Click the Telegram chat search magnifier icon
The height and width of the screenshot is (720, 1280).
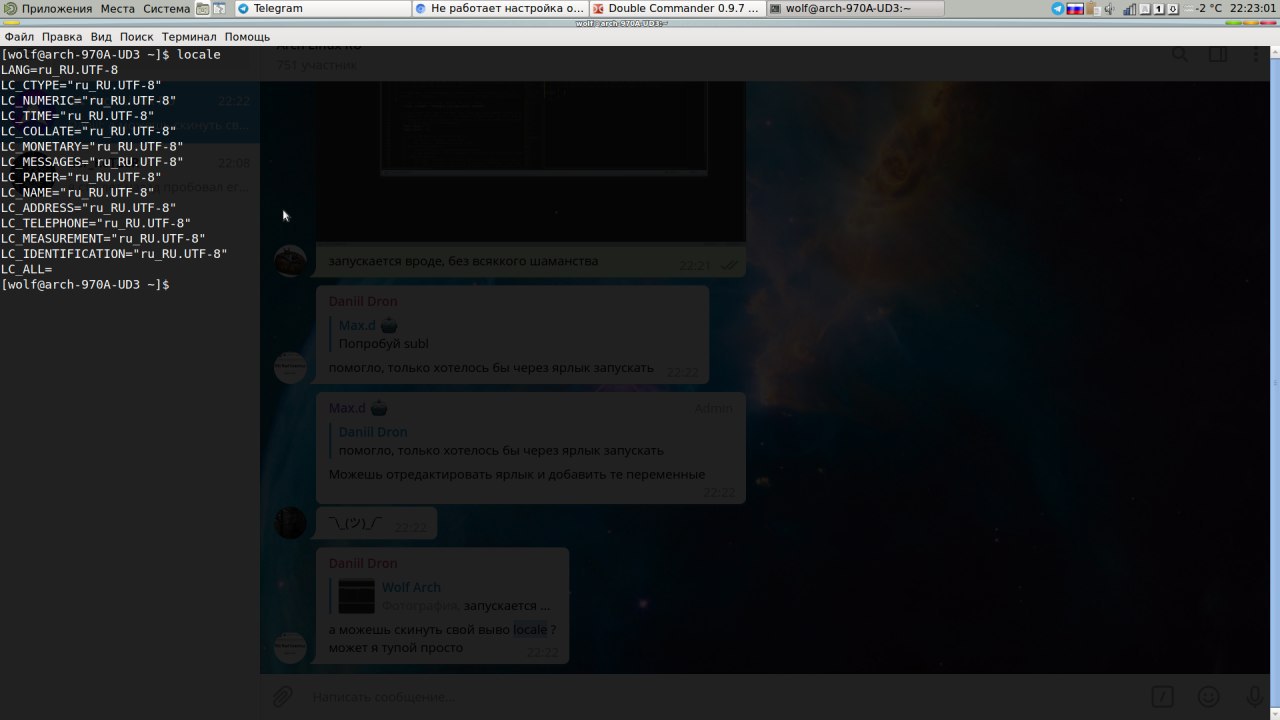click(x=1180, y=55)
